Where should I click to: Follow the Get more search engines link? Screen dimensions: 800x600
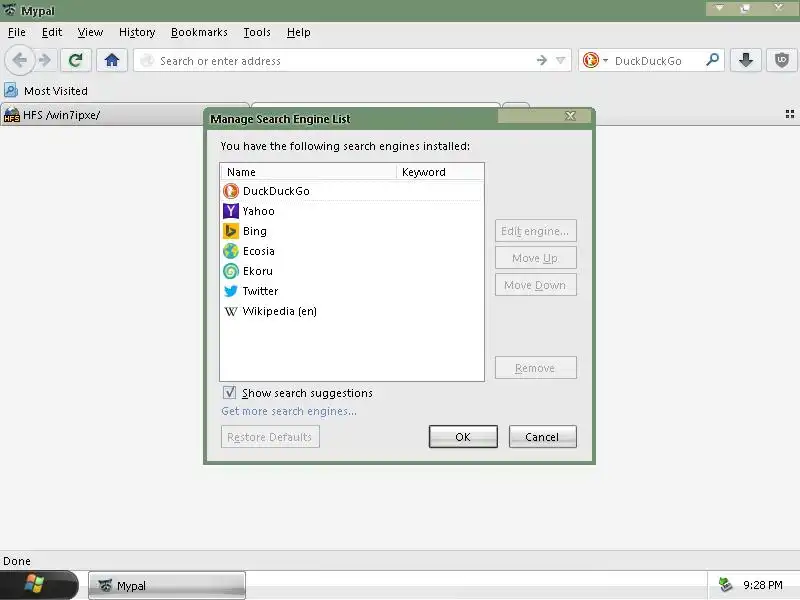[289, 411]
